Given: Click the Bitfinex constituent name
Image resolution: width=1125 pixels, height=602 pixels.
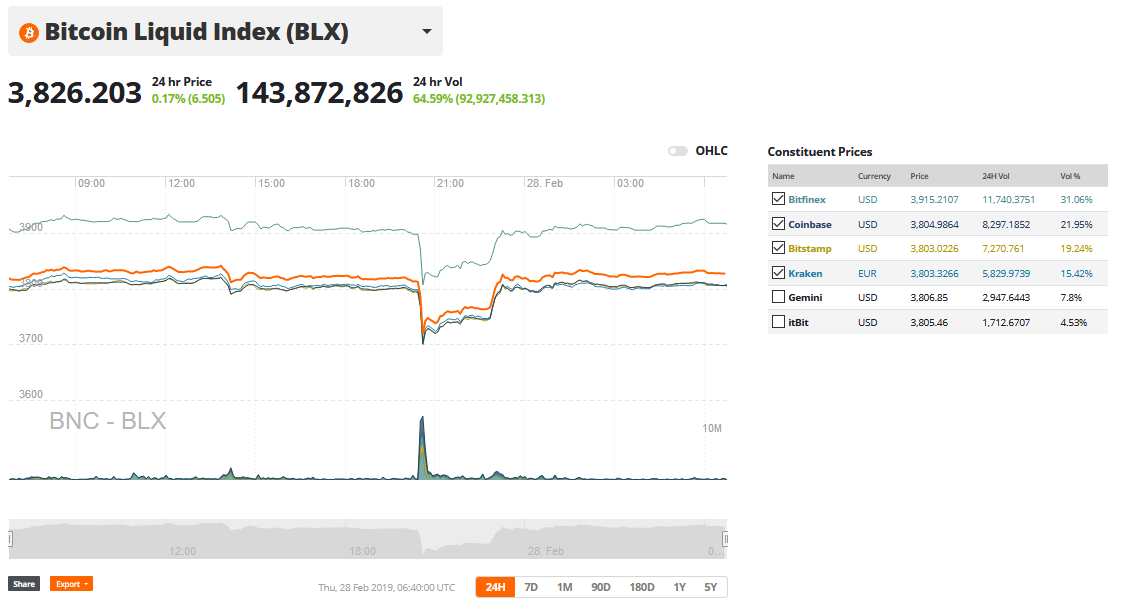Looking at the screenshot, I should tap(806, 199).
